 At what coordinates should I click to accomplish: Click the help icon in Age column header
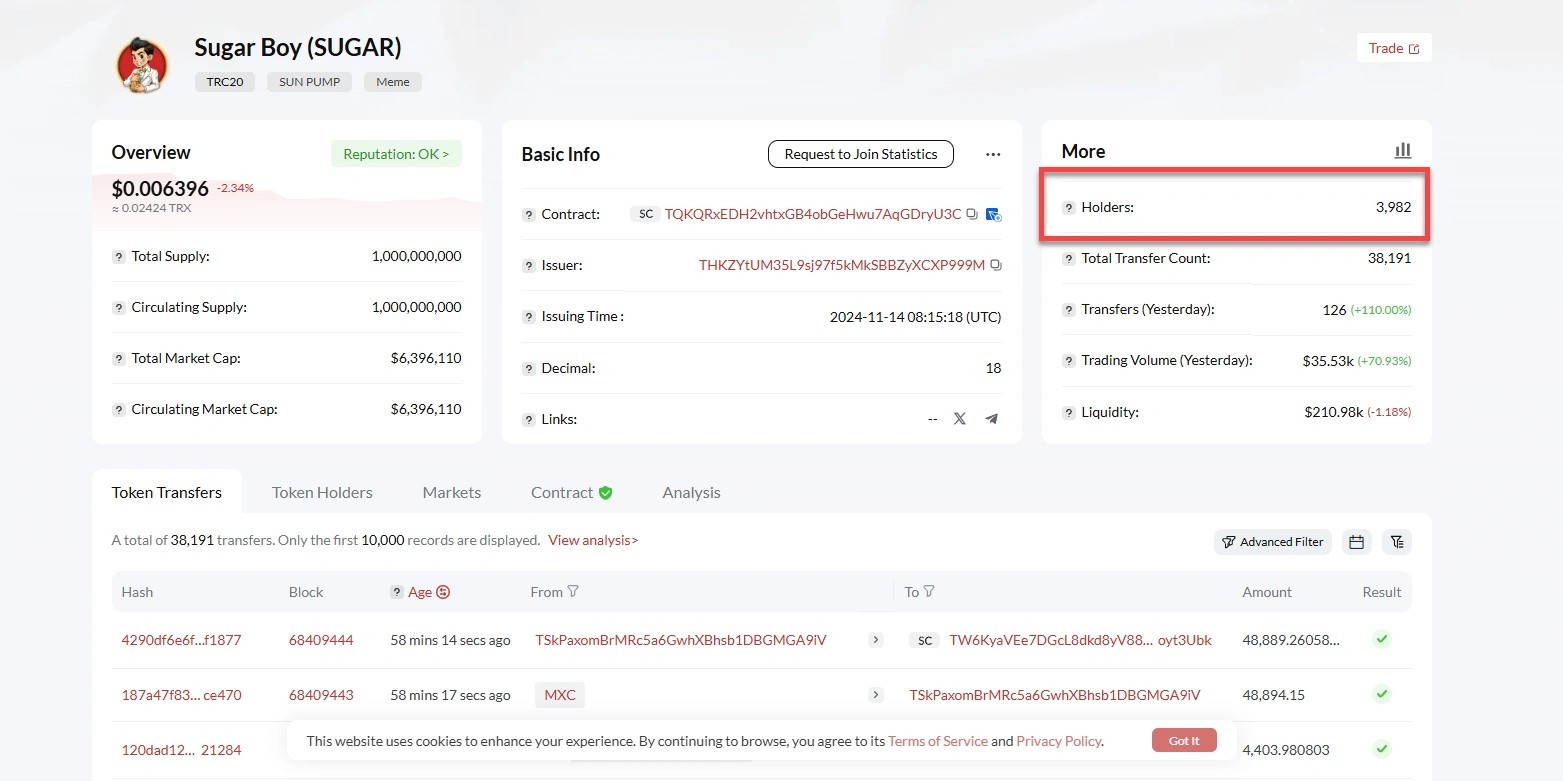click(x=397, y=592)
